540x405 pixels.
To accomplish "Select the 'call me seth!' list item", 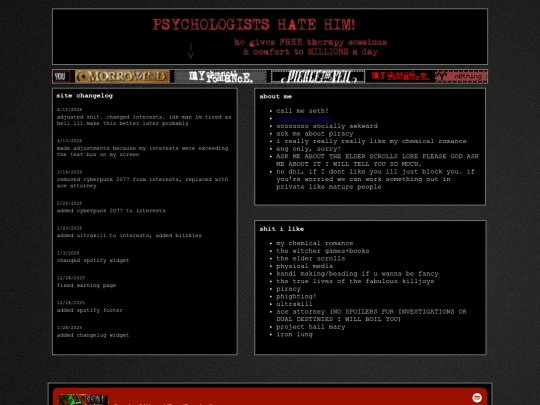I will (302, 111).
